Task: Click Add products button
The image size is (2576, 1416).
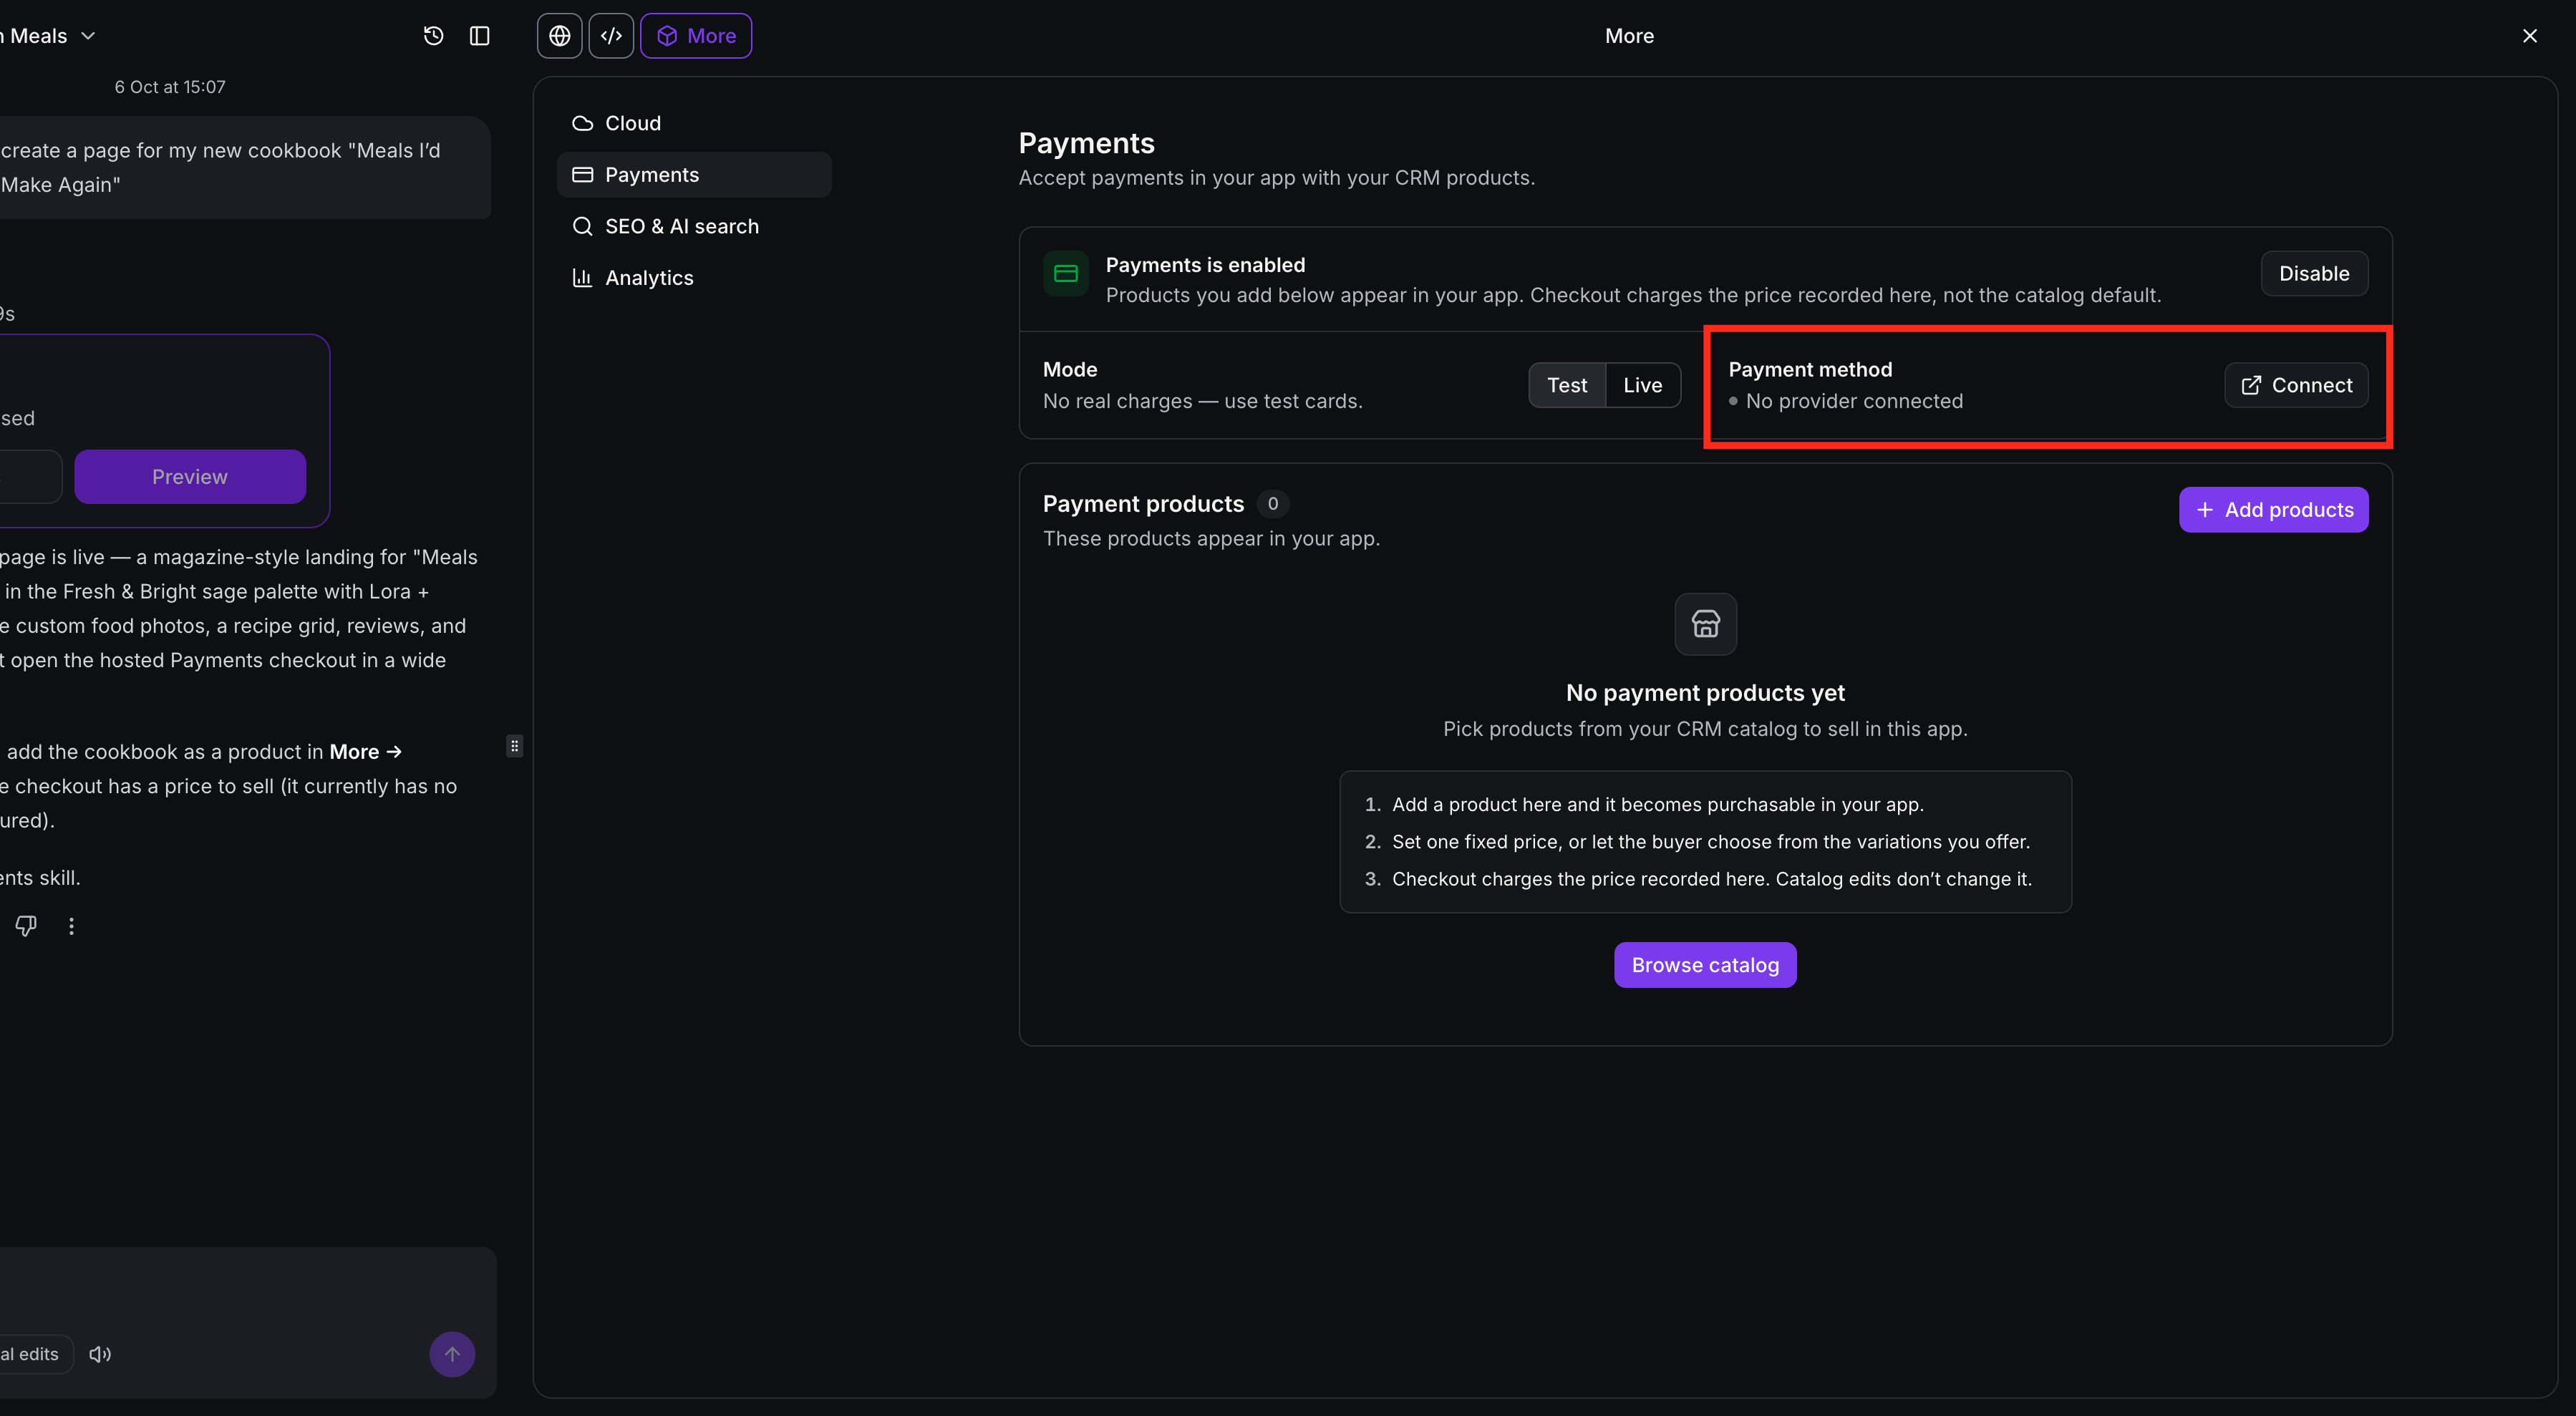Action: tap(2274, 510)
